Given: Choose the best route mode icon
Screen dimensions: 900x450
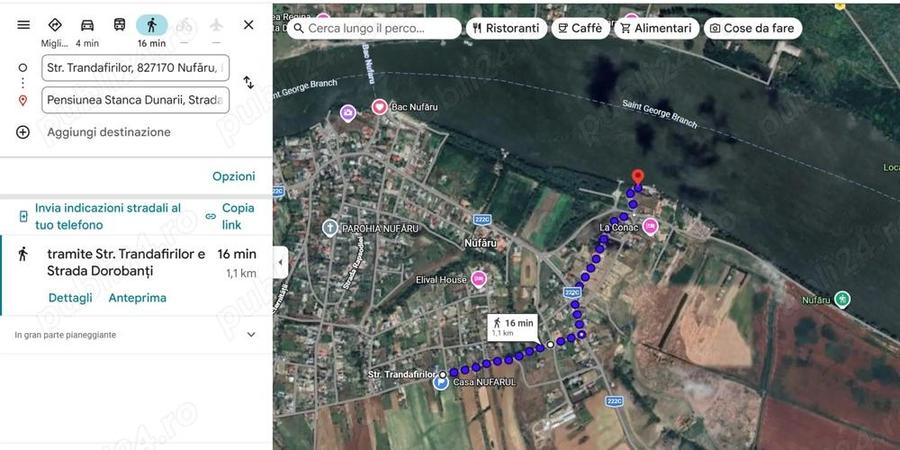Looking at the screenshot, I should tap(55, 25).
